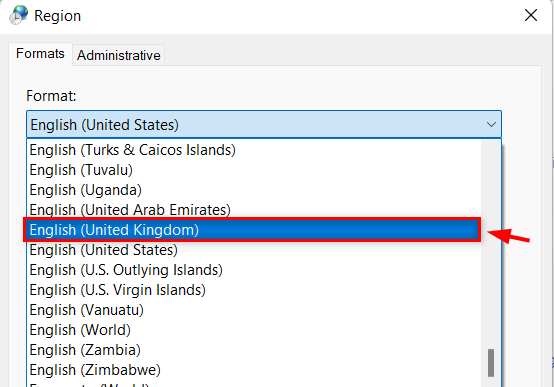Select English (Vanuatu) from the dropdown list
The image size is (554, 387).
[254, 310]
